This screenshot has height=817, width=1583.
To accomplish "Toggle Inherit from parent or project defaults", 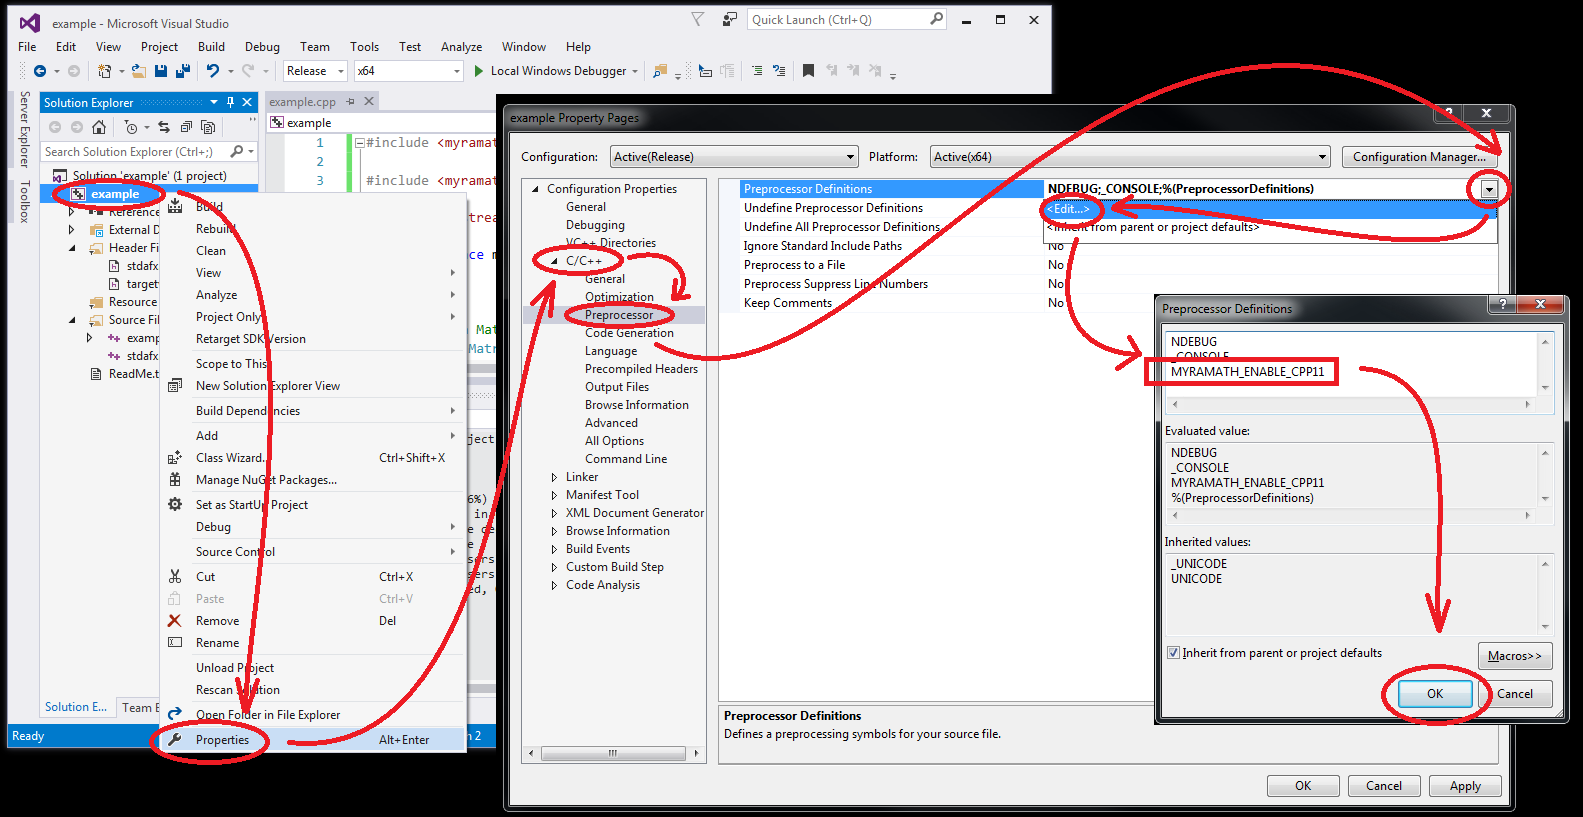I will tap(1173, 653).
